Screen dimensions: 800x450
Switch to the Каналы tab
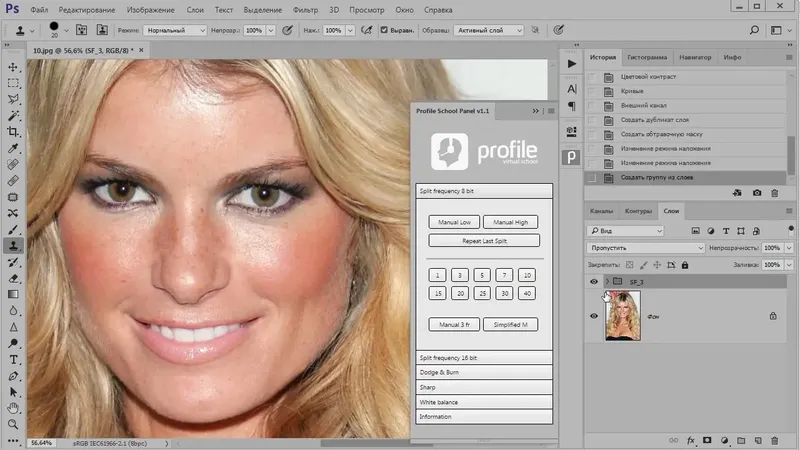[602, 211]
